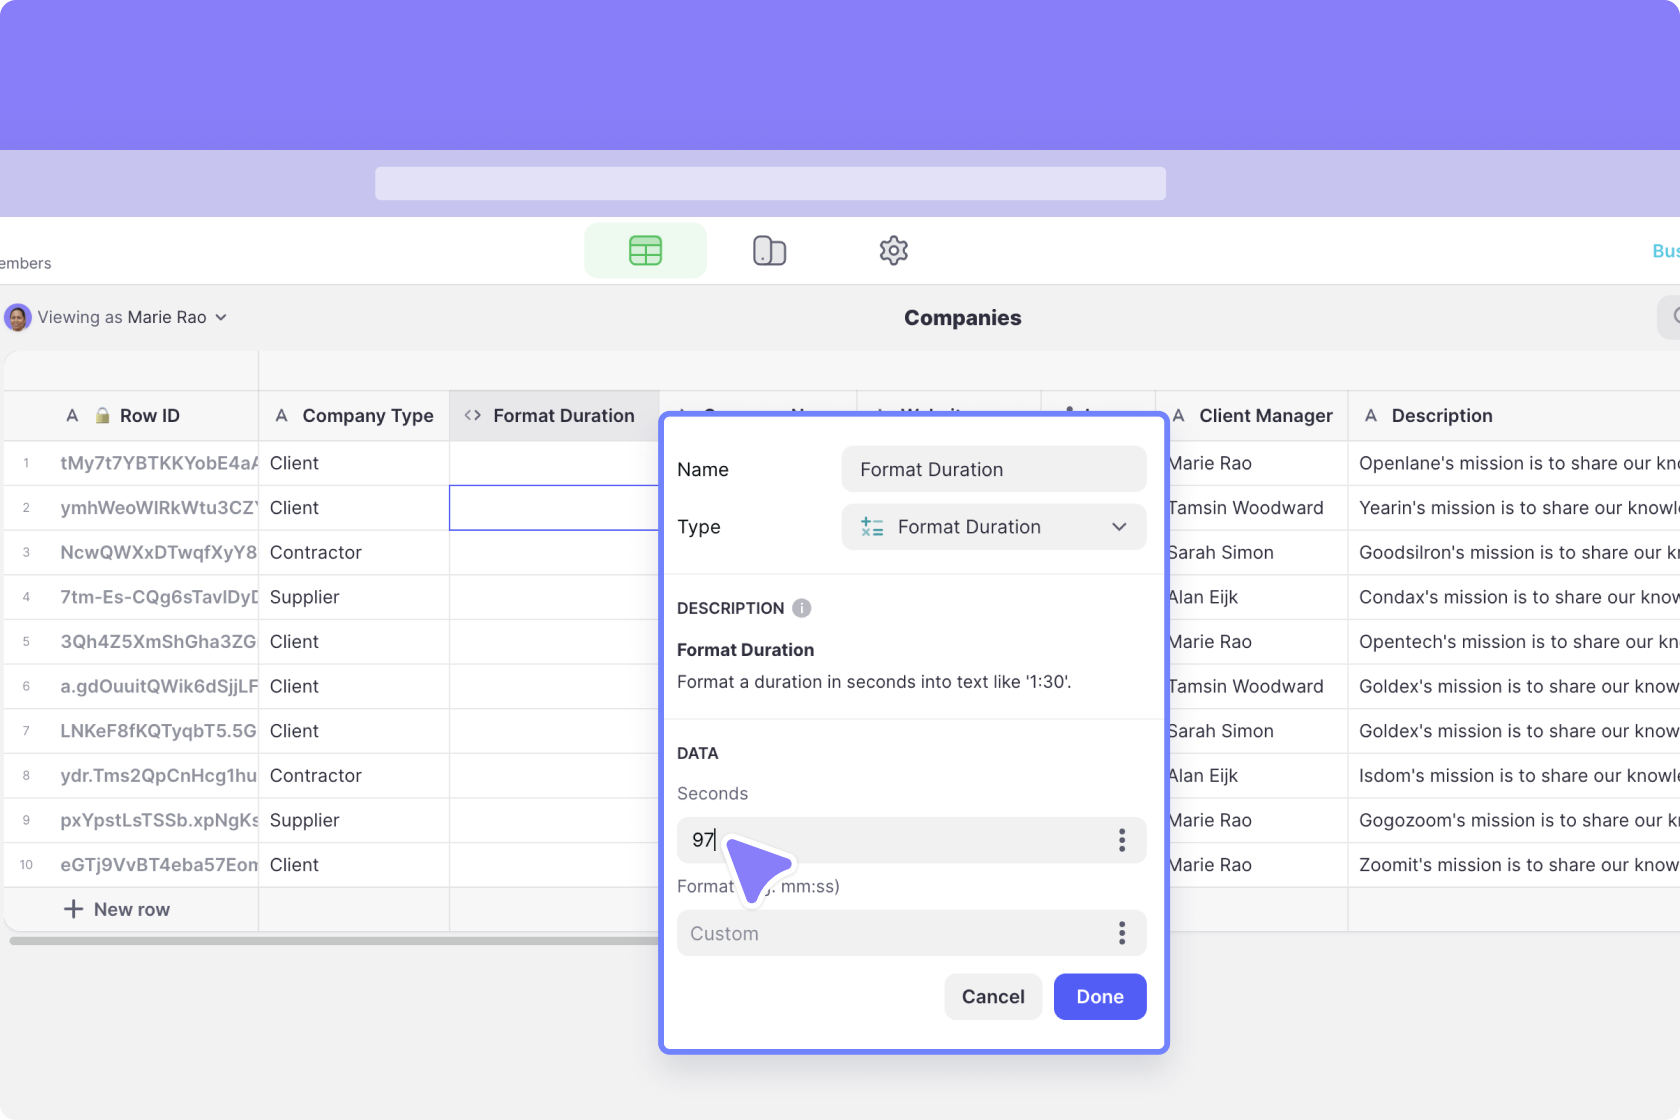Open the Settings gear icon
The height and width of the screenshot is (1120, 1680).
(893, 250)
